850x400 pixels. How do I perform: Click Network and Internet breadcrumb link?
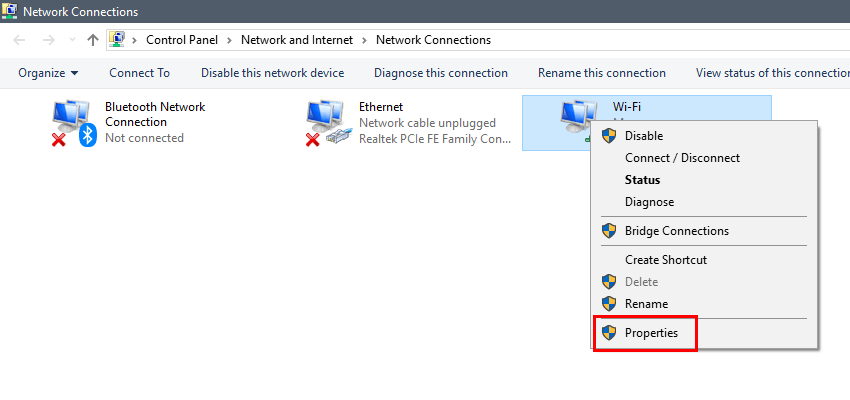(x=297, y=40)
